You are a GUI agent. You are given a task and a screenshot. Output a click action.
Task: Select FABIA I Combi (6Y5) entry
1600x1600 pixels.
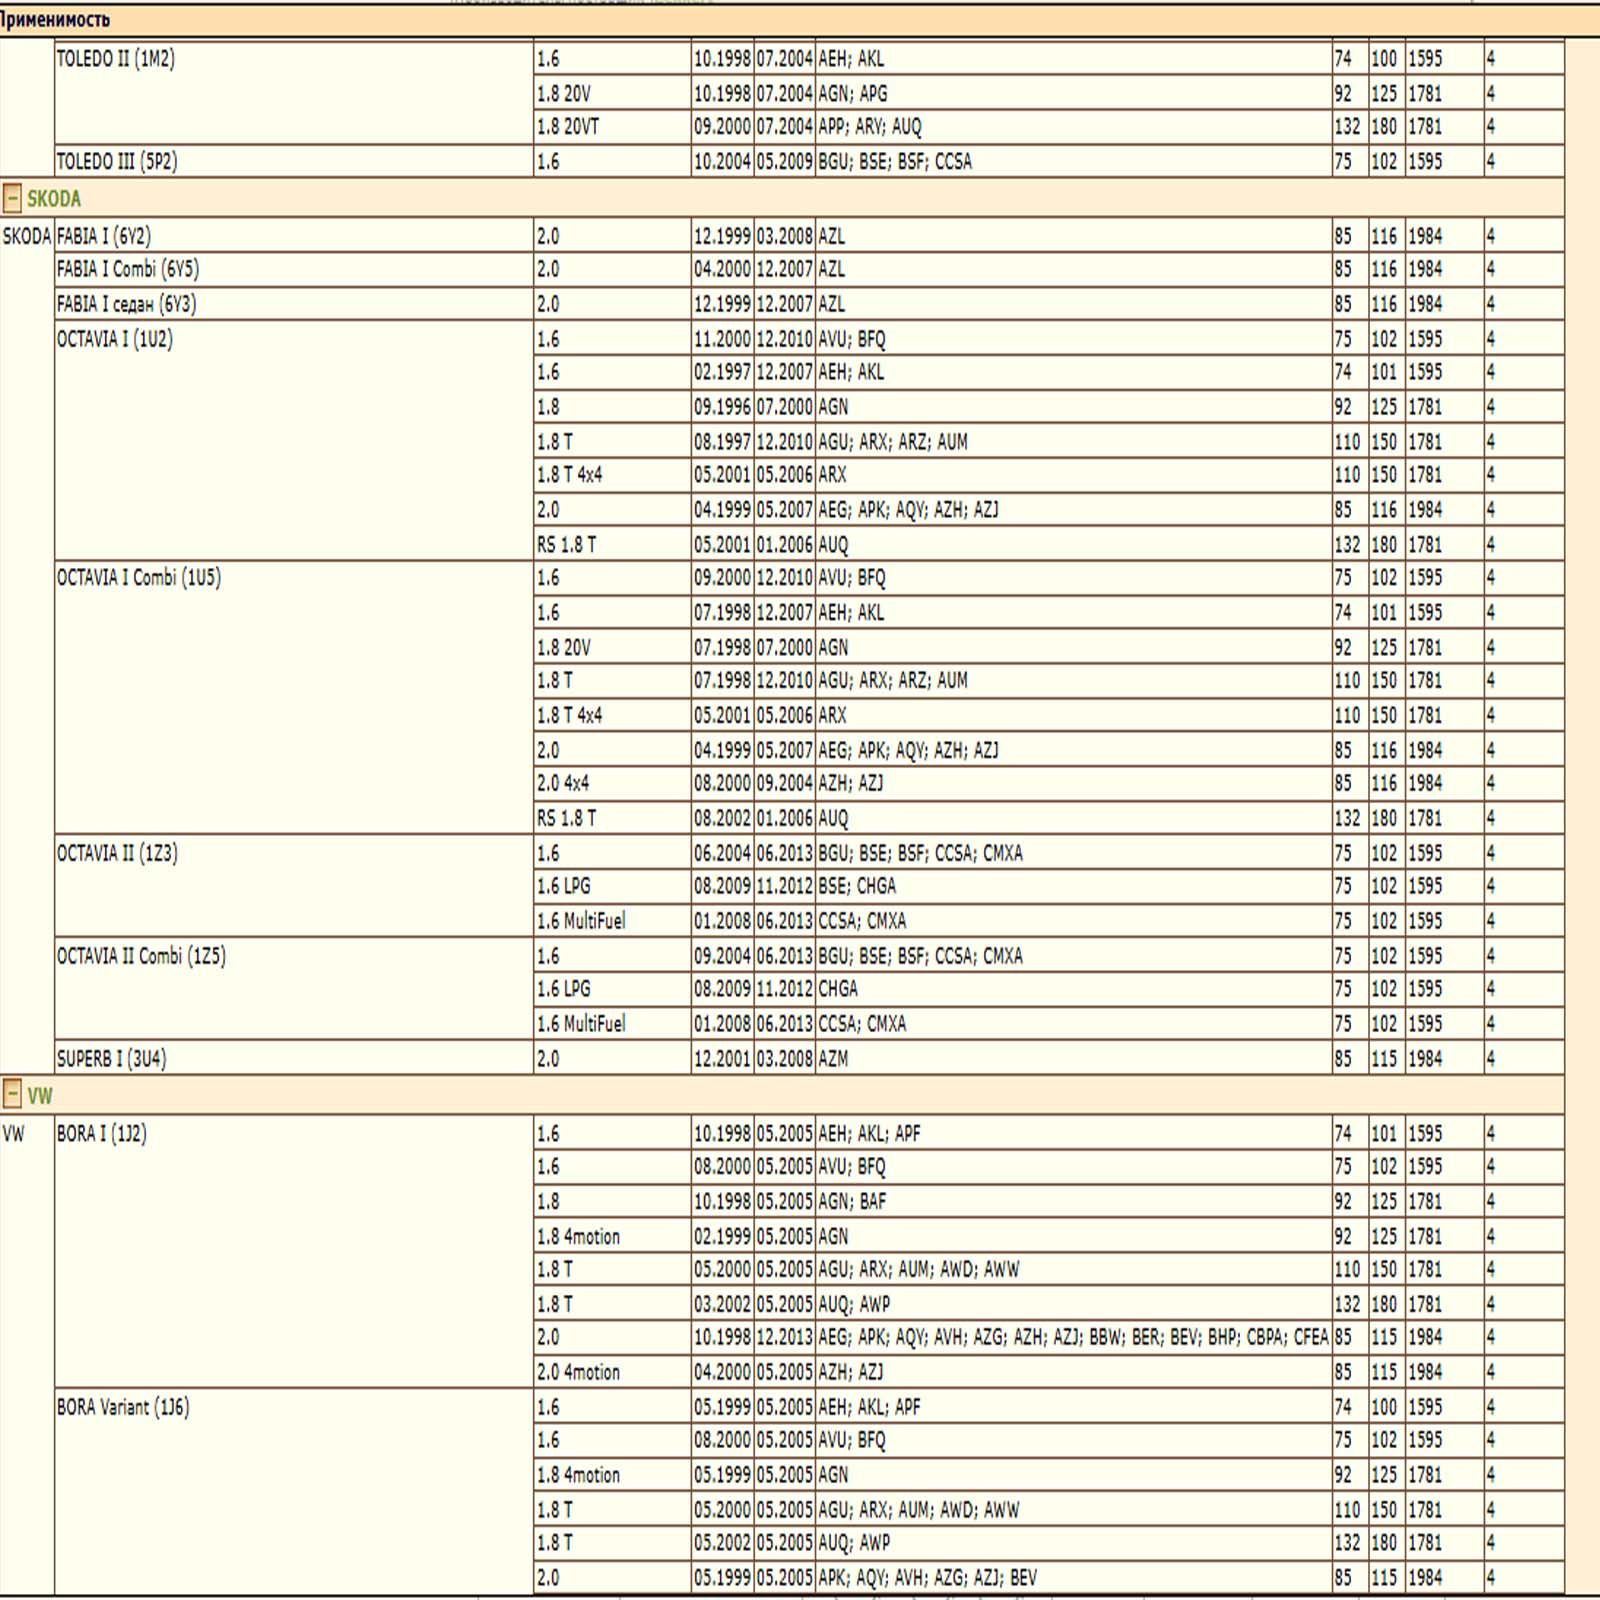point(128,270)
